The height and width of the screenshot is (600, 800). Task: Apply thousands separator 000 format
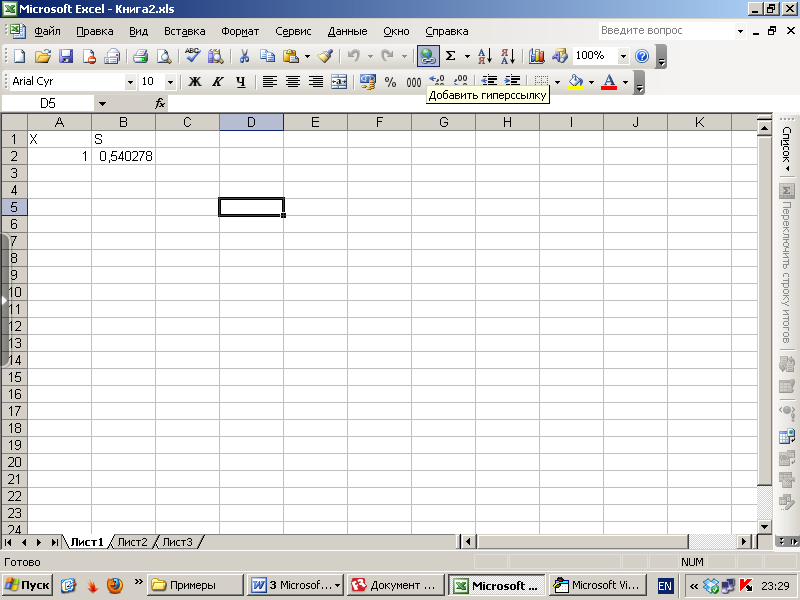[414, 81]
